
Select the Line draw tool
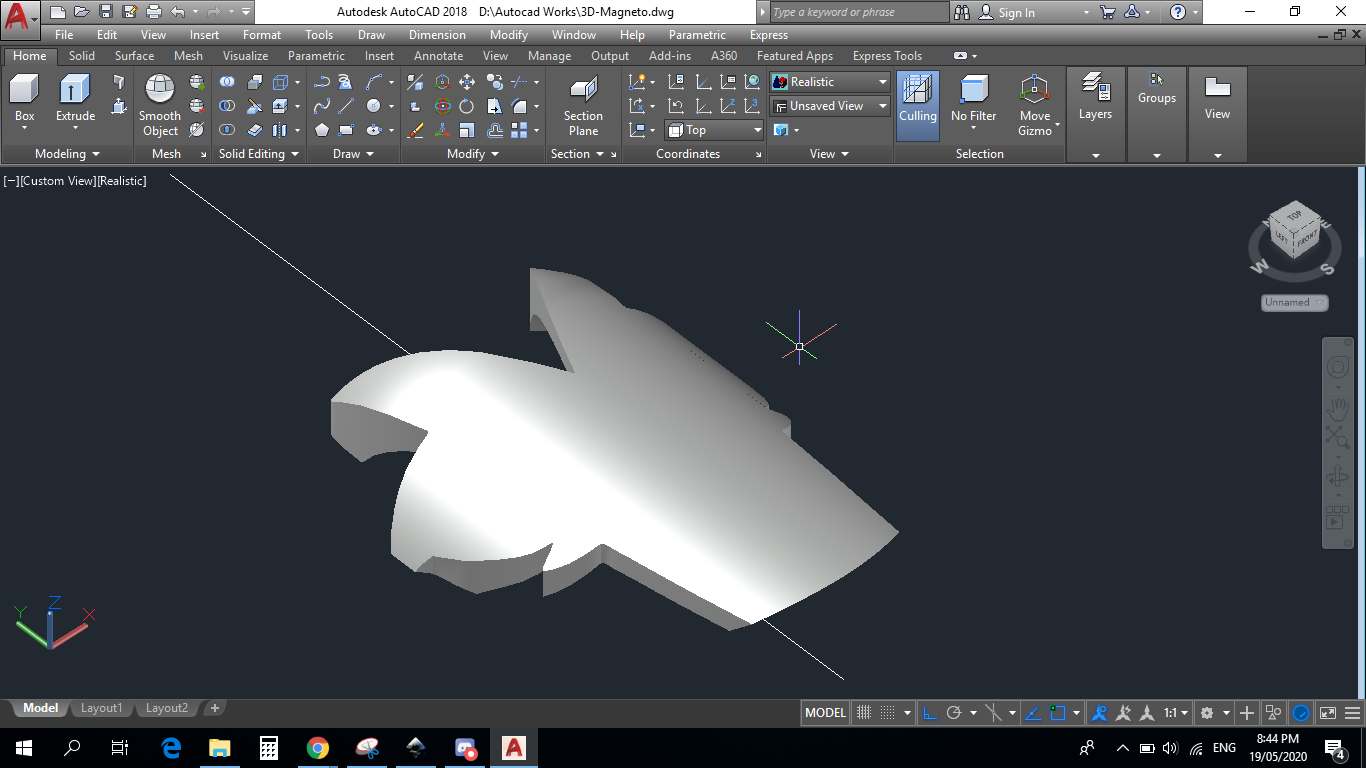pos(346,106)
